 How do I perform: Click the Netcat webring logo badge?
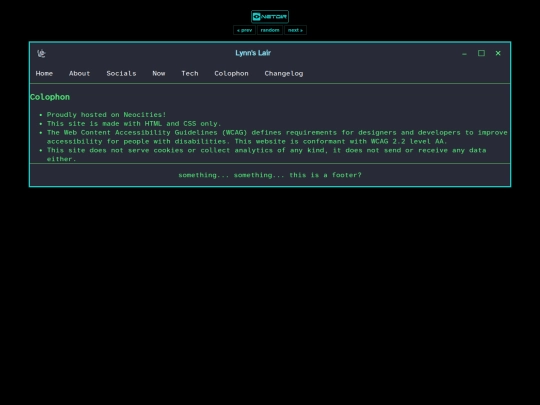pos(270,17)
